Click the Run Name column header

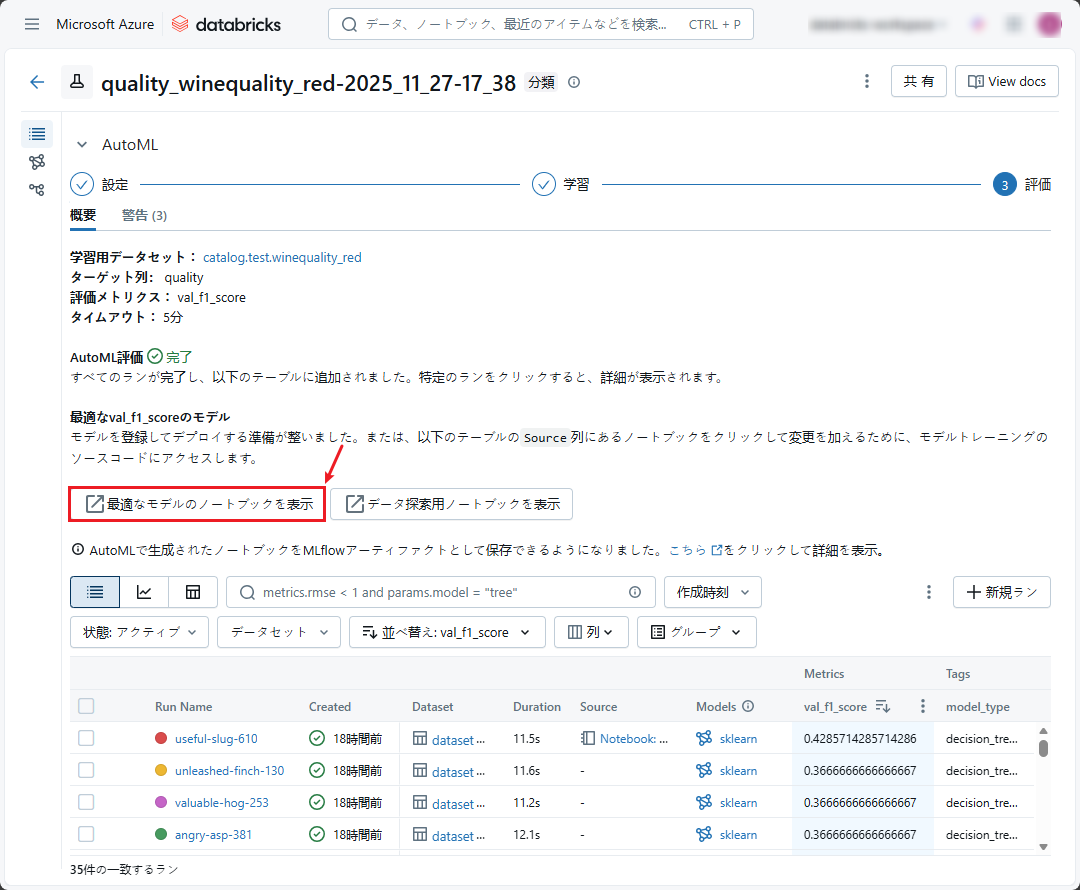click(183, 706)
